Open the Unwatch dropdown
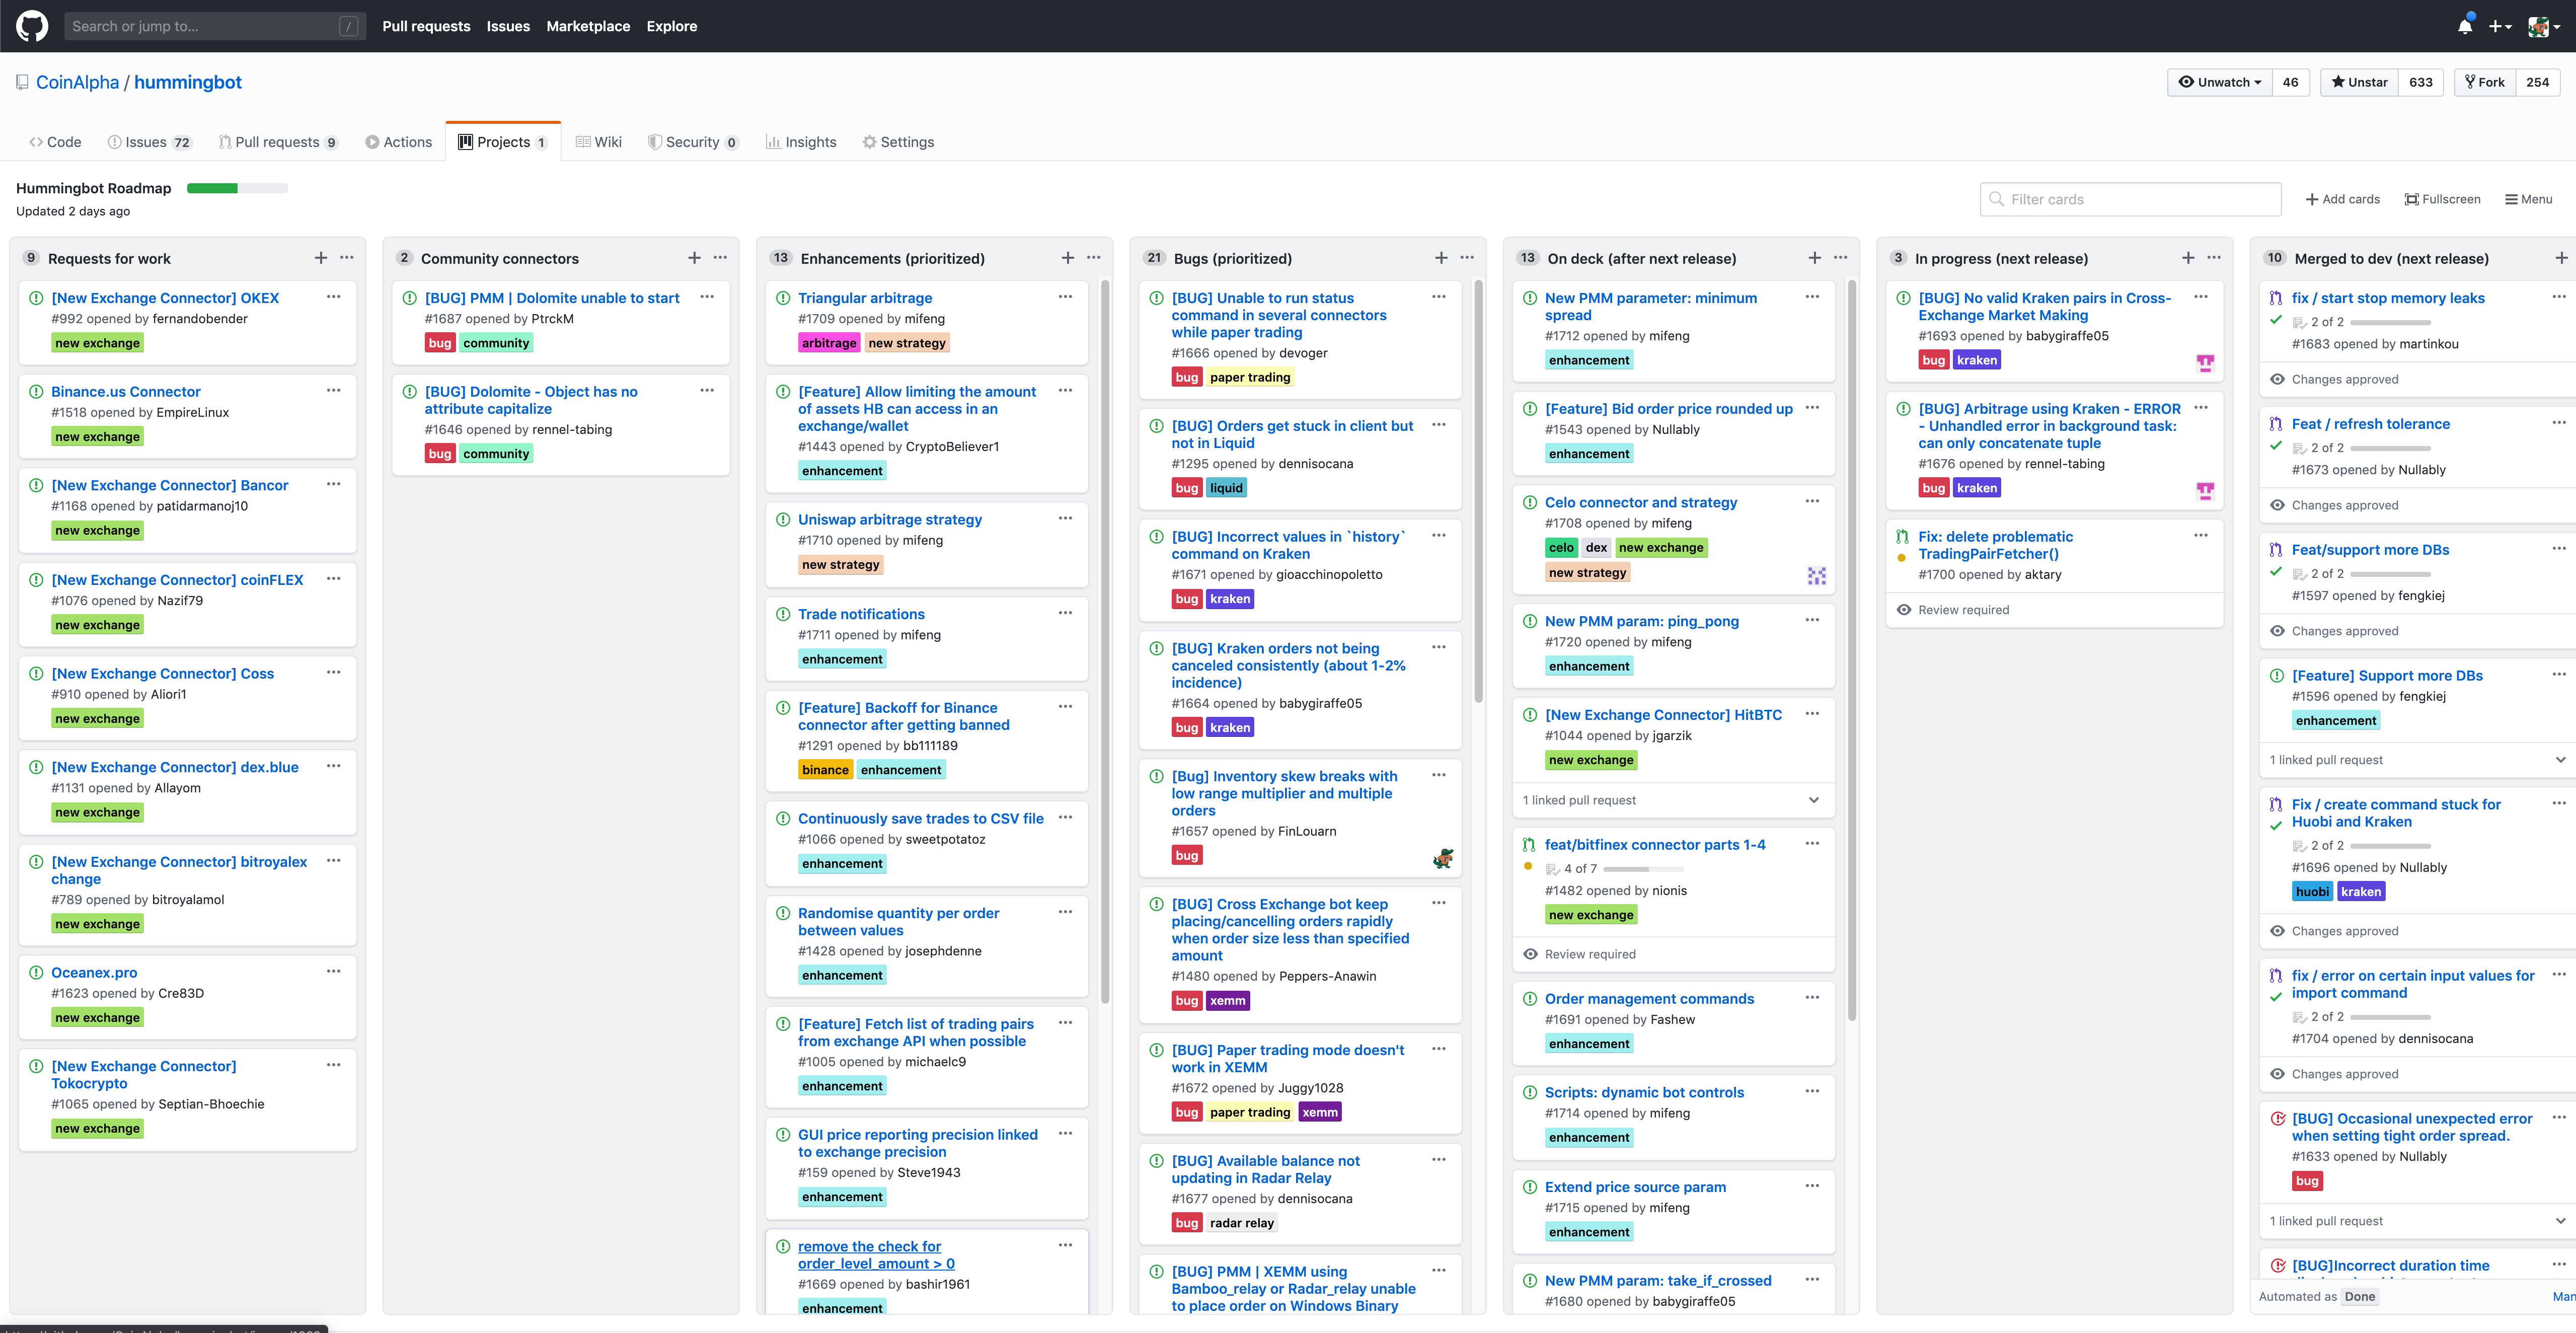Viewport: 2576px width, 1333px height. (x=2220, y=82)
